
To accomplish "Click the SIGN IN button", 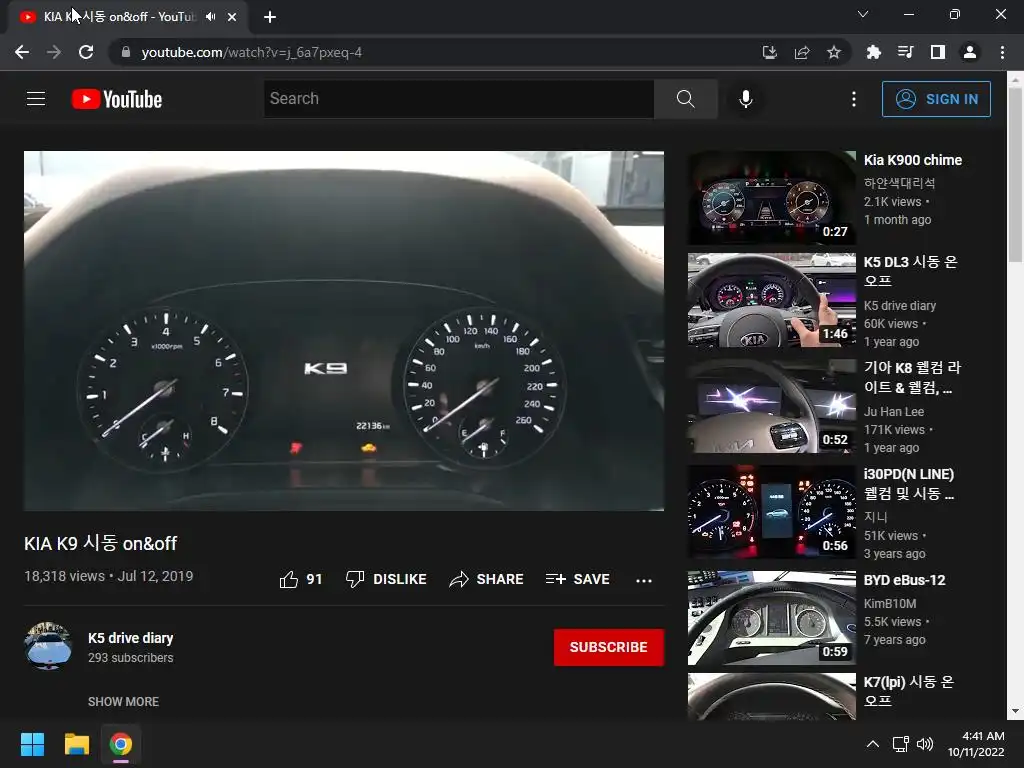I will 936,99.
